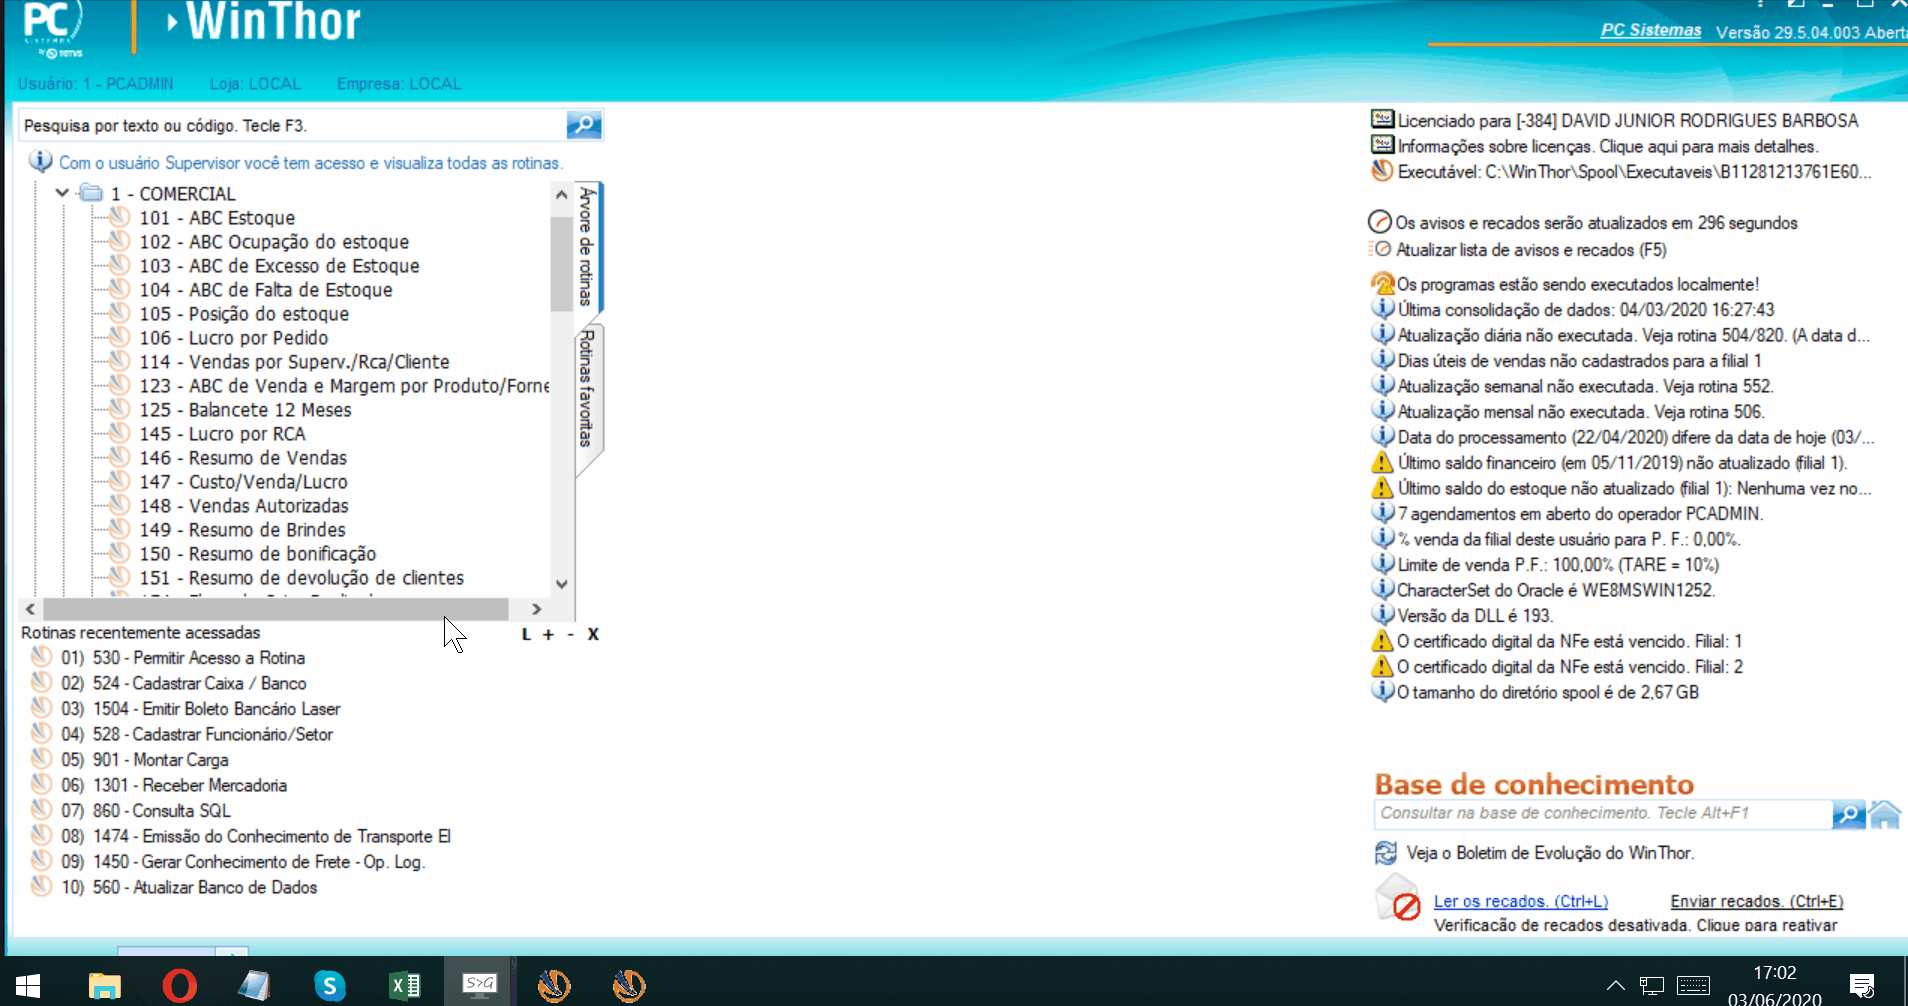The image size is (1908, 1006).
Task: Click warning icon for Último saldo financeiro
Action: (x=1382, y=462)
